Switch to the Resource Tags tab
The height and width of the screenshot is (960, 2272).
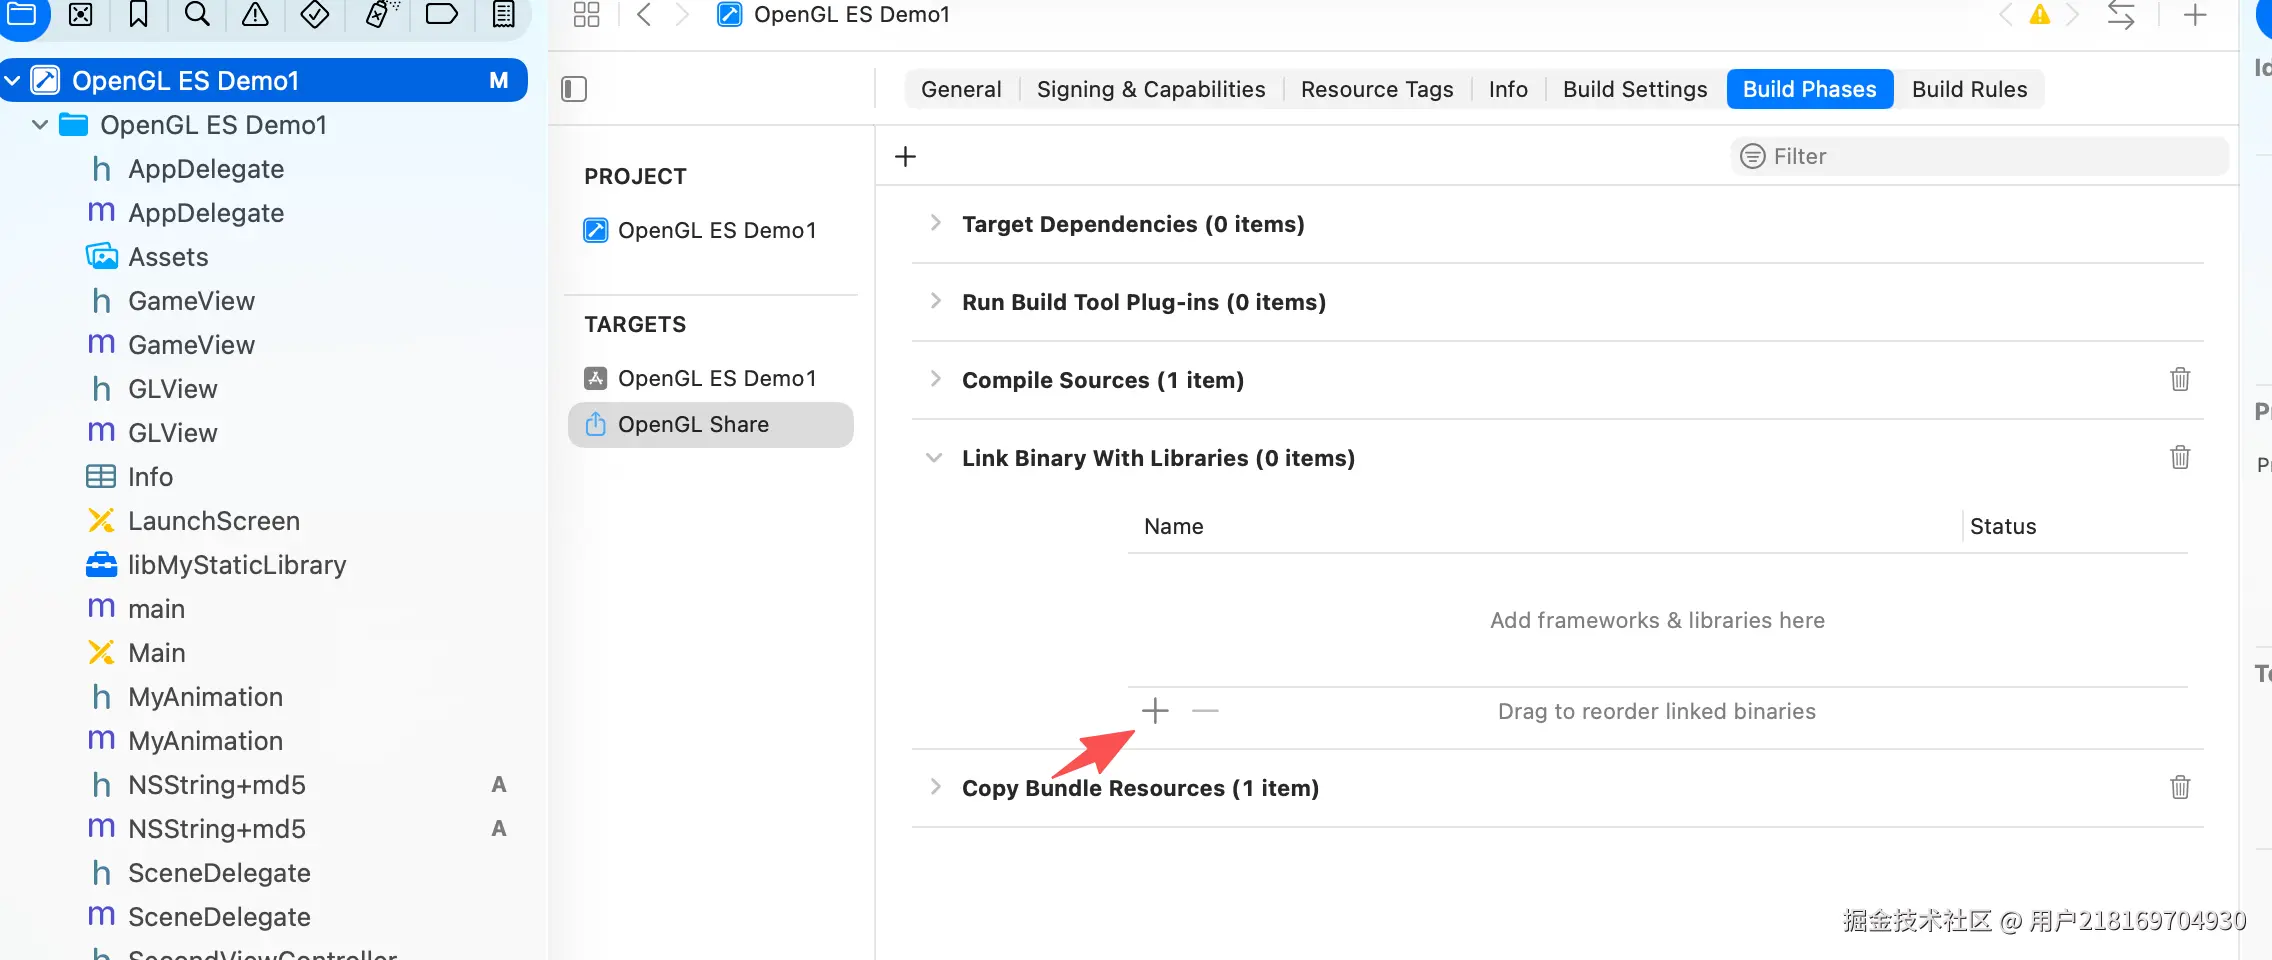(1377, 89)
